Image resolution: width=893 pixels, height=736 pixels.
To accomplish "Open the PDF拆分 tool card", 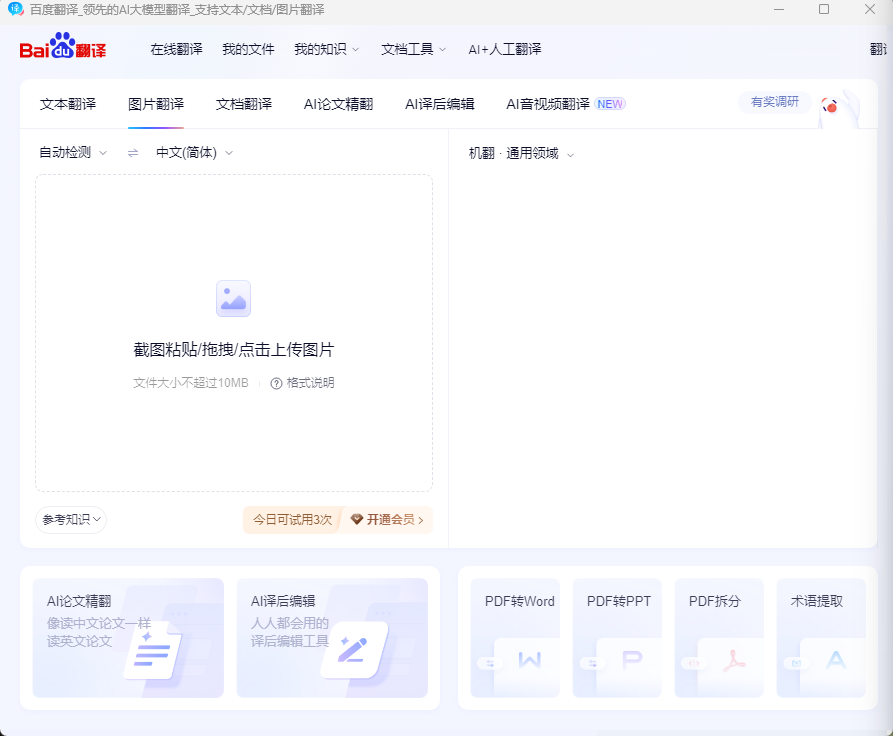I will 719,637.
